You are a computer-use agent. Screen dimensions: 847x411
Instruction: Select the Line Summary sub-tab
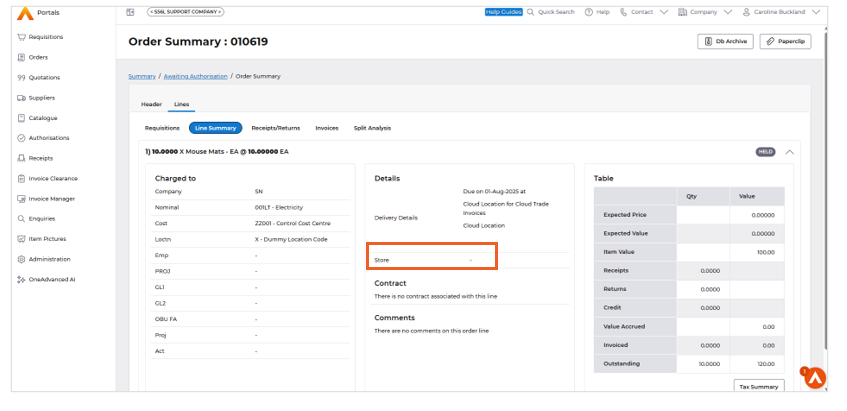tap(216, 129)
